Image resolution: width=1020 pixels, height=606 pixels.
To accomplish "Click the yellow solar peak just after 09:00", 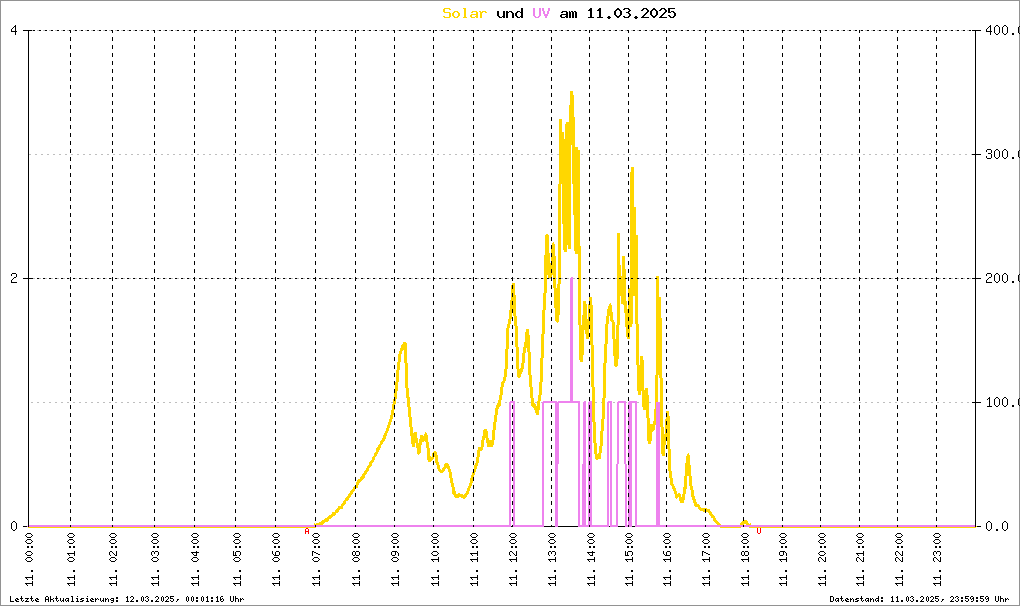I will (x=404, y=344).
